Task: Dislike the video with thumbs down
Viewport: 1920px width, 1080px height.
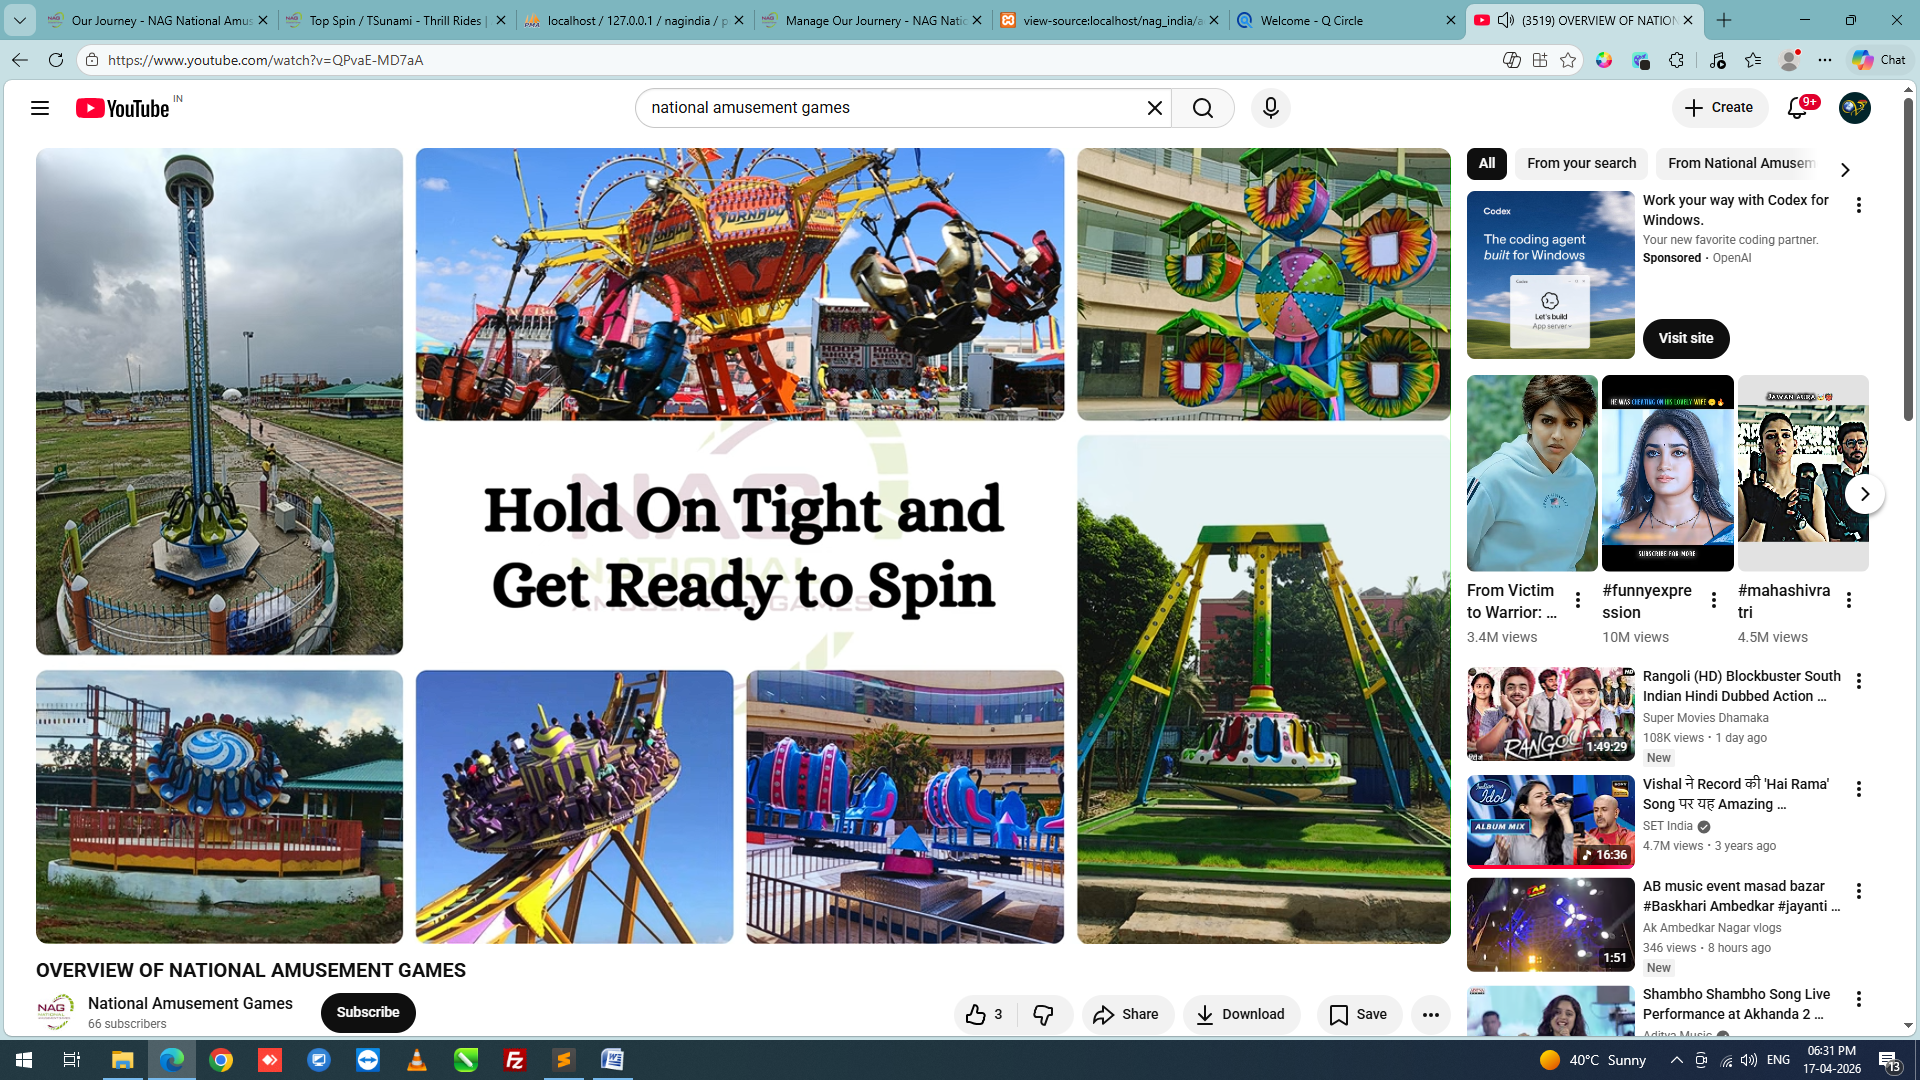Action: tap(1044, 1014)
